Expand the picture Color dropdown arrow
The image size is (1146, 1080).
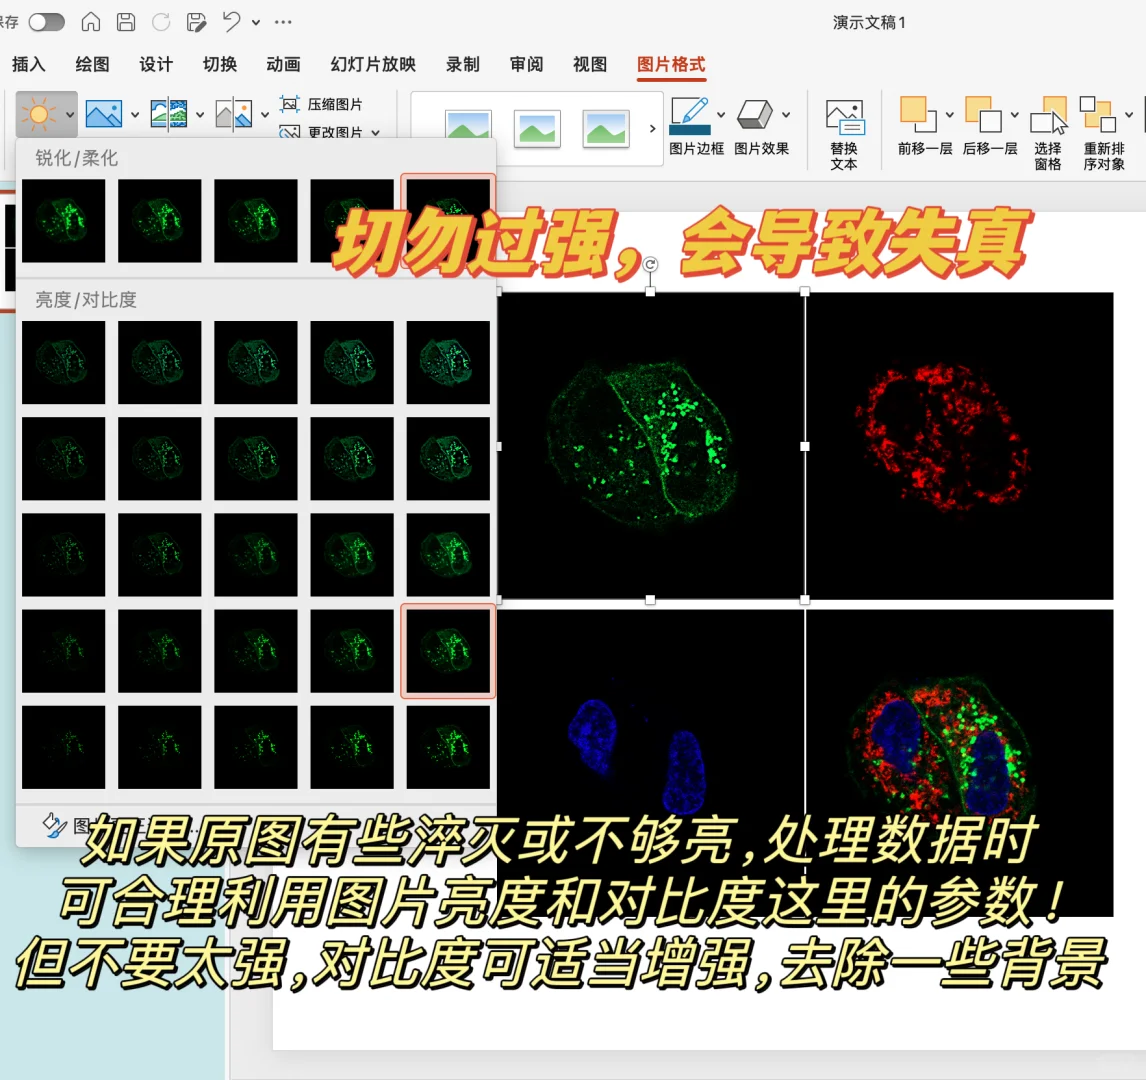tap(134, 115)
